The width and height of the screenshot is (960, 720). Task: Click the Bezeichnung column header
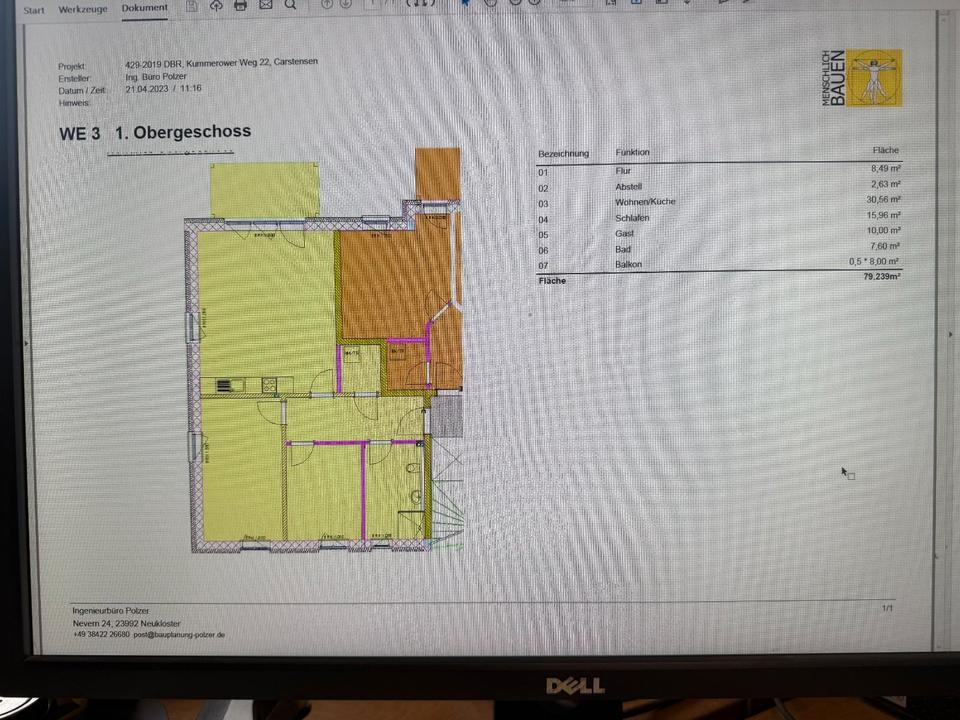click(564, 153)
